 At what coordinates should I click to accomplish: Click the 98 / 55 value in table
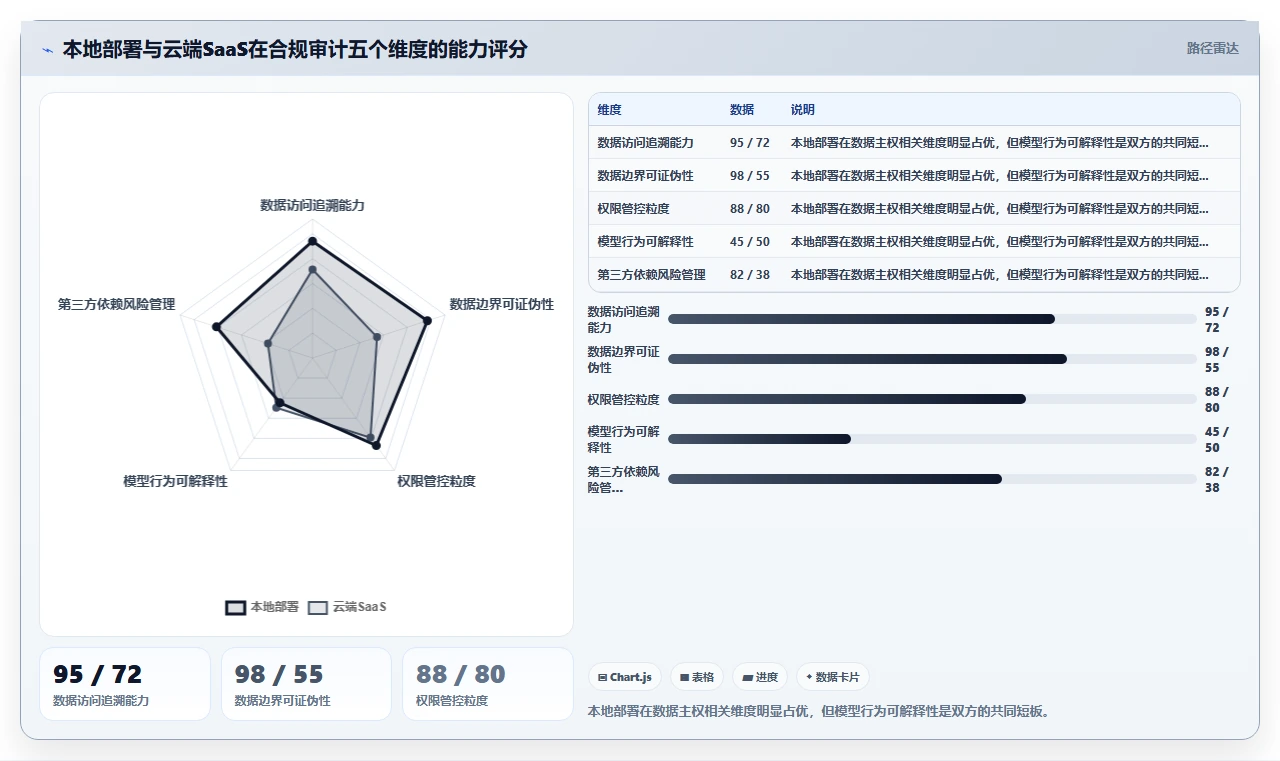click(x=750, y=176)
